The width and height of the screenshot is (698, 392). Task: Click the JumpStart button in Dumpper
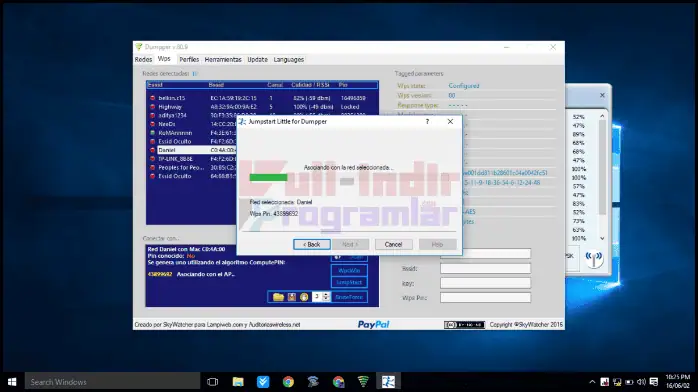click(x=349, y=282)
